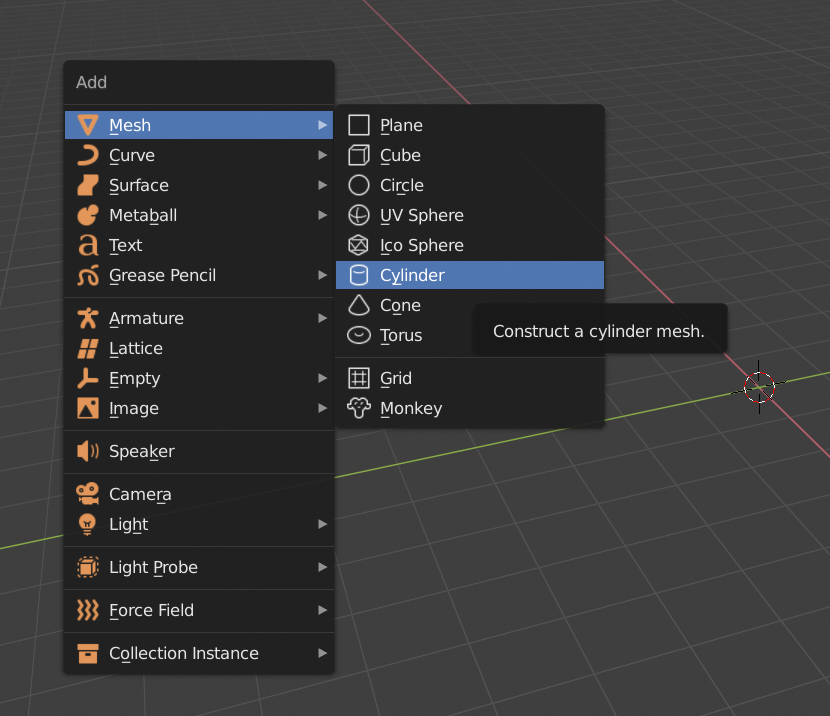Expand the Mesh submenu arrow
Image resolution: width=830 pixels, height=716 pixels.
pos(322,125)
